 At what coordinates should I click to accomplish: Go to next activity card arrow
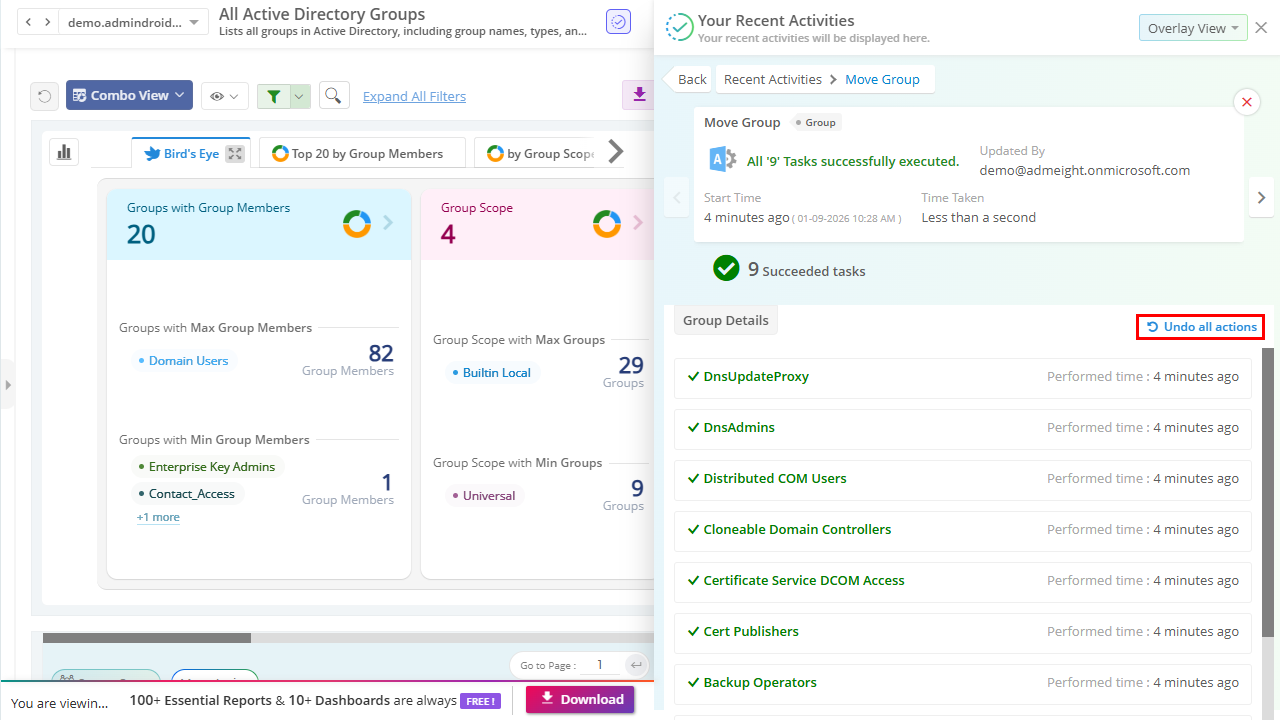(x=1262, y=198)
